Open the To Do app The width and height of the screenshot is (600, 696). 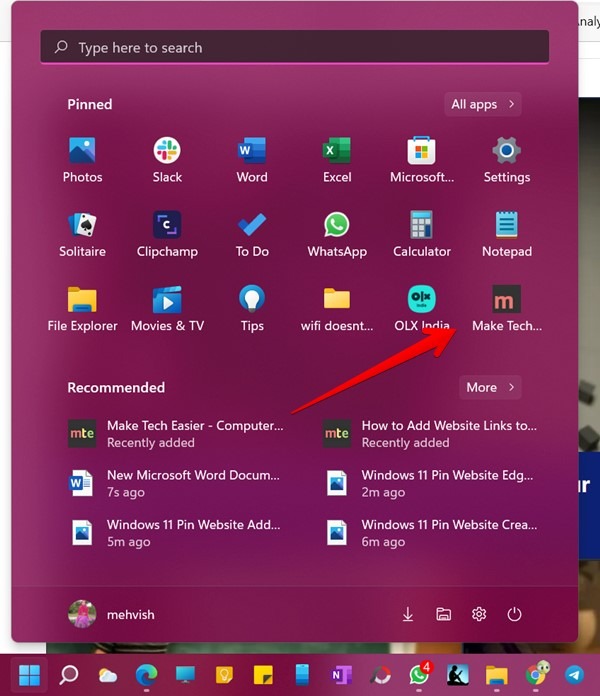pyautogui.click(x=252, y=234)
